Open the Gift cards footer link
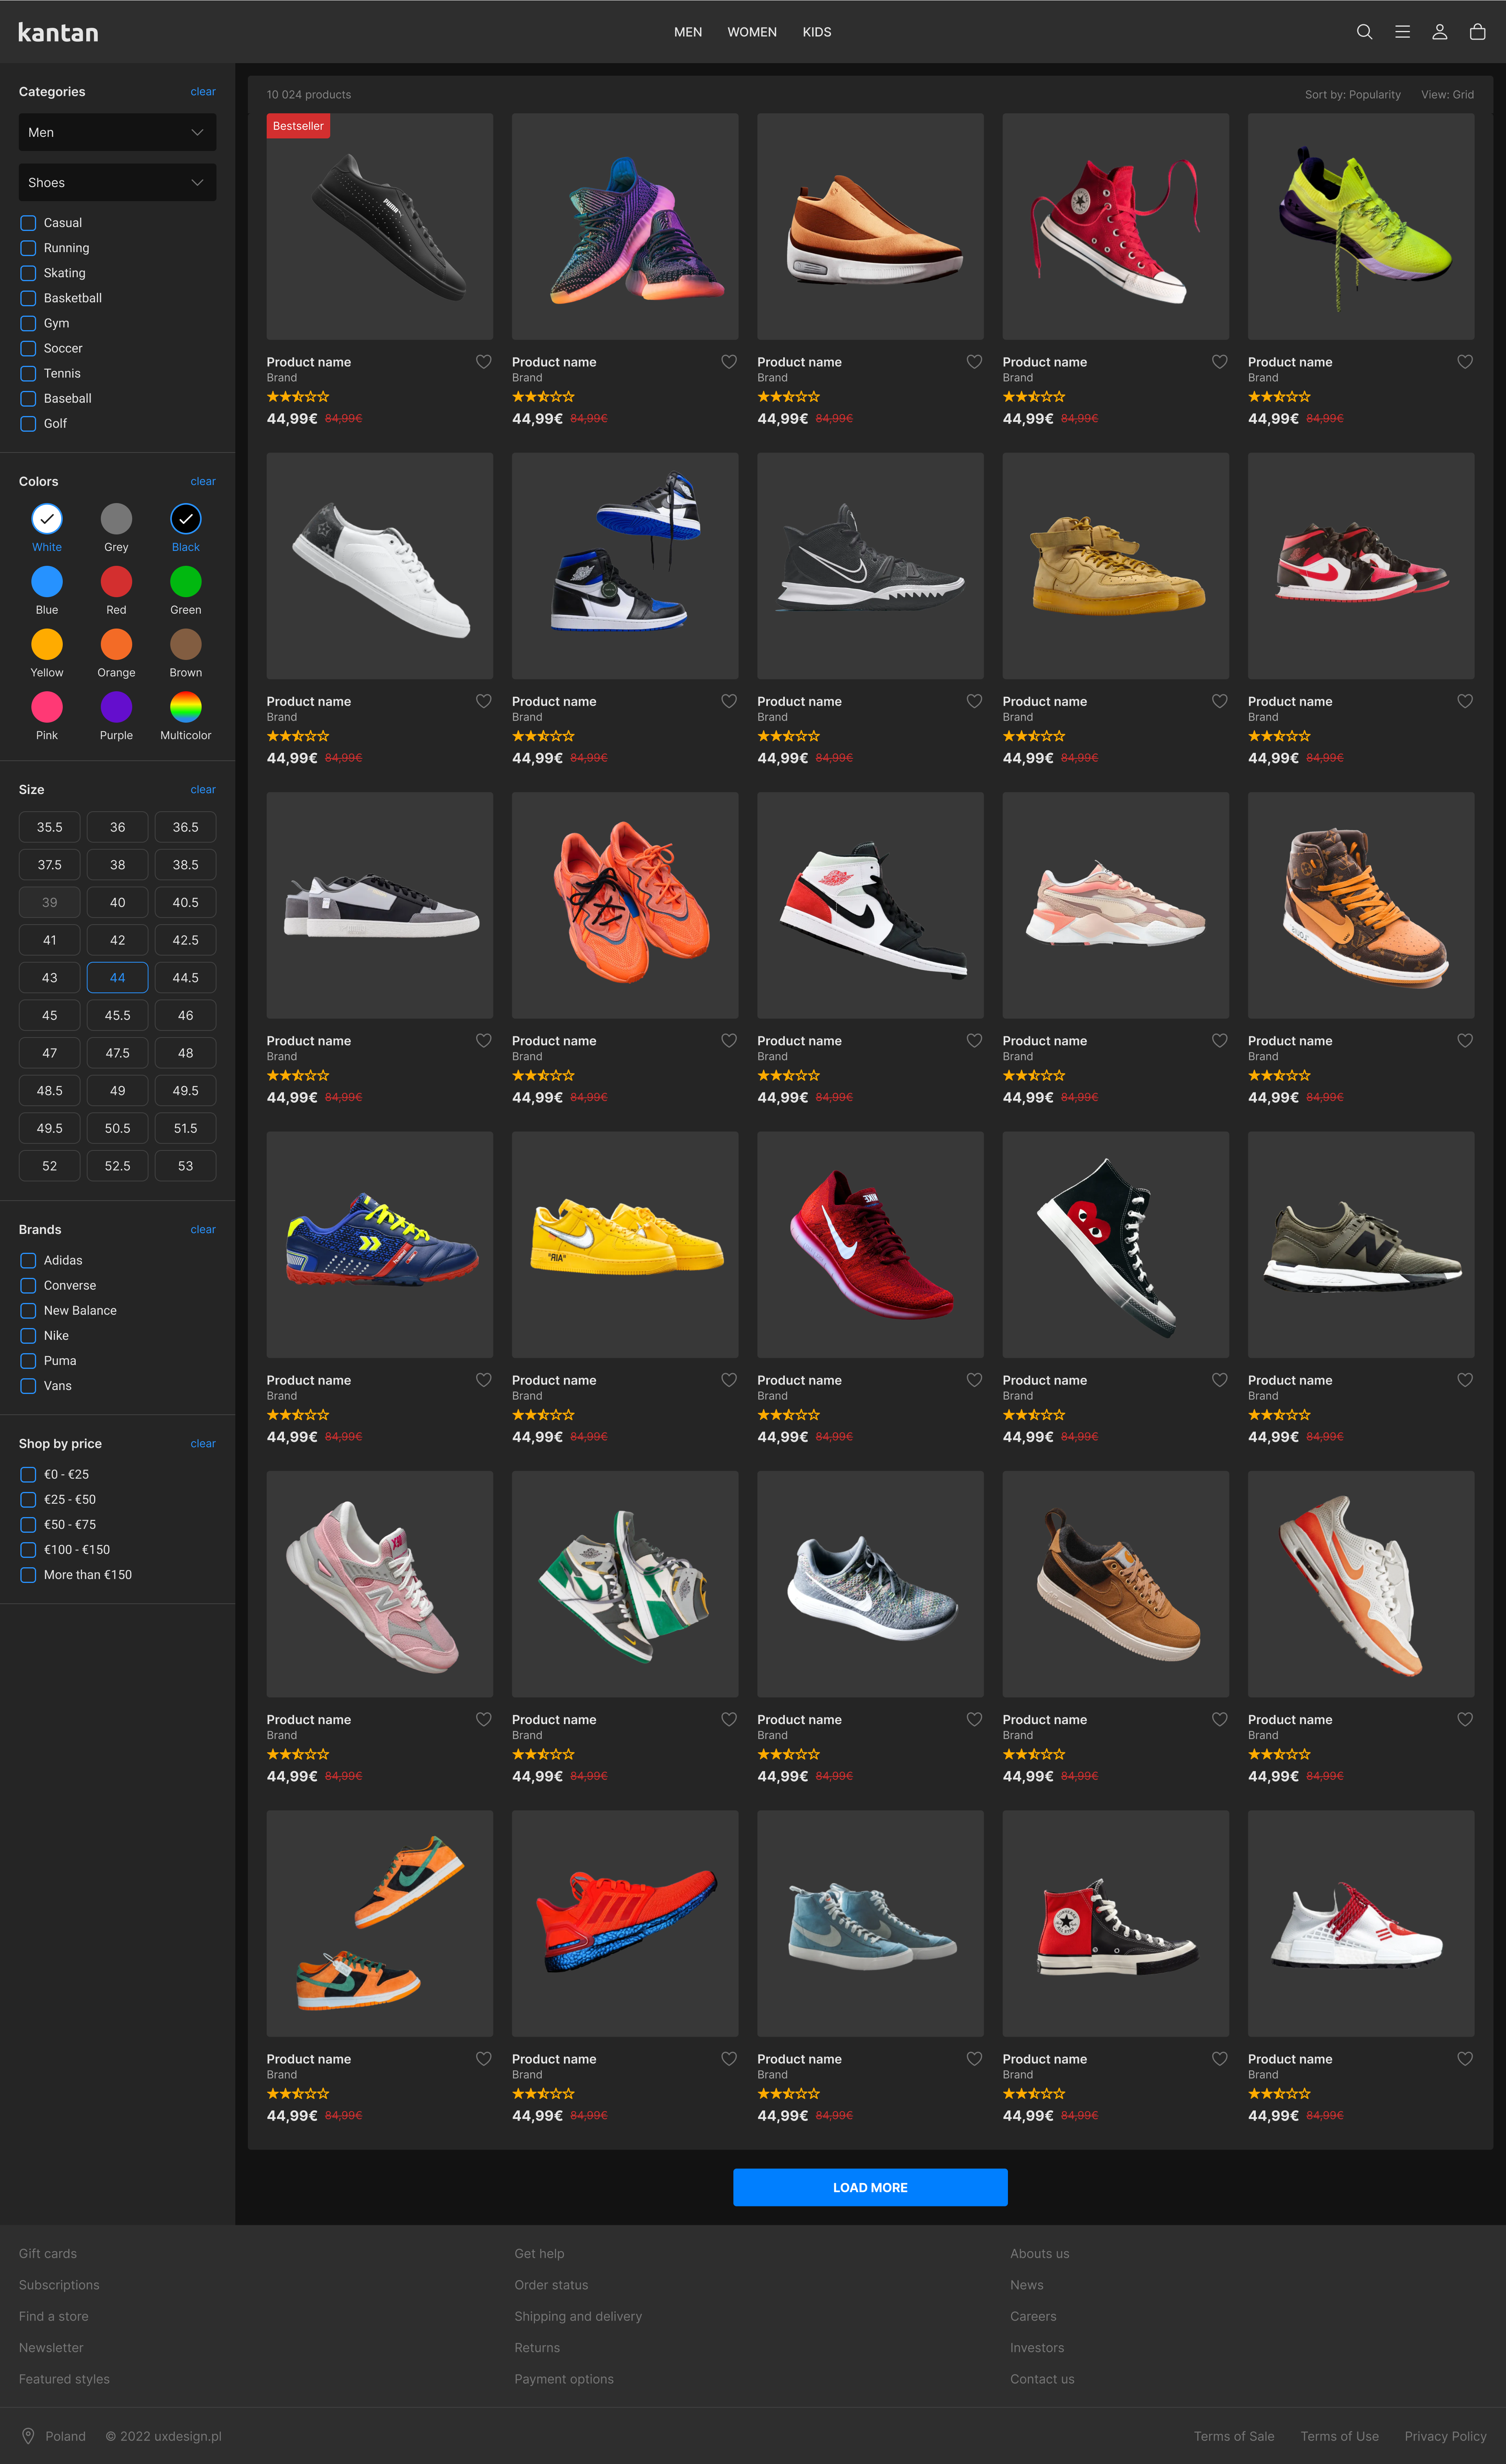 (48, 2253)
